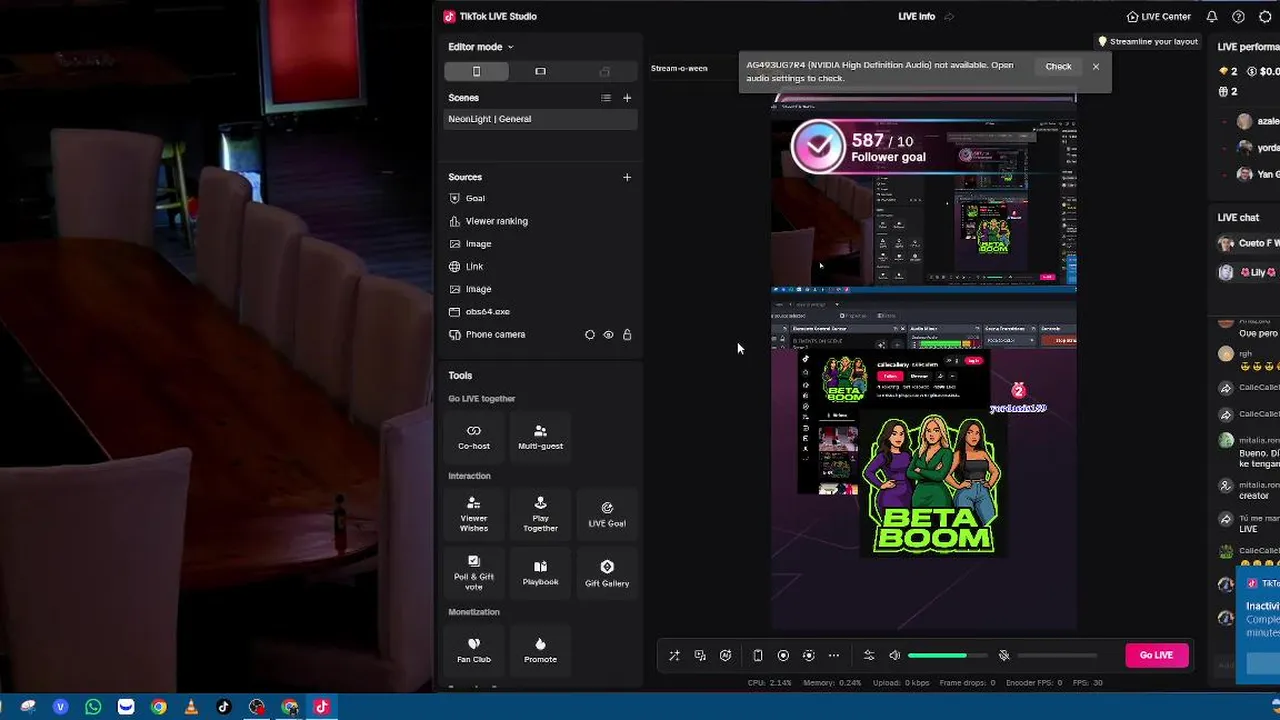Open the Gift Gallery tool
Screen dimensions: 1280x720
click(x=607, y=573)
